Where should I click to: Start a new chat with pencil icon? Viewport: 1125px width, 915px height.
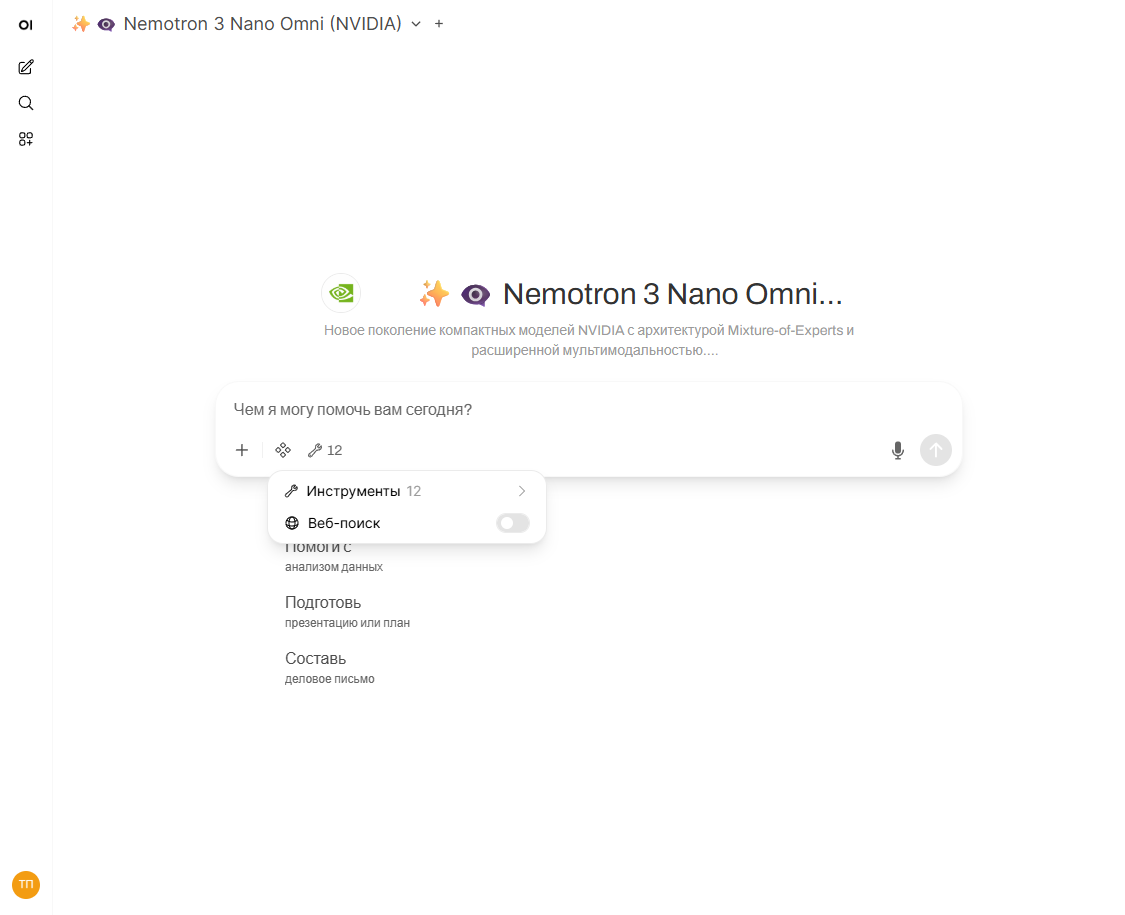click(26, 67)
